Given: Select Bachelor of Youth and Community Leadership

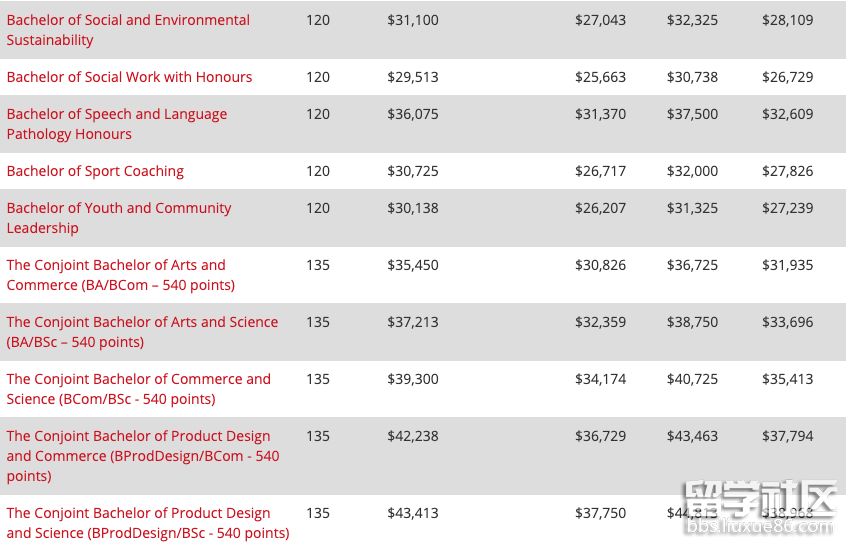Looking at the screenshot, I should [x=119, y=218].
